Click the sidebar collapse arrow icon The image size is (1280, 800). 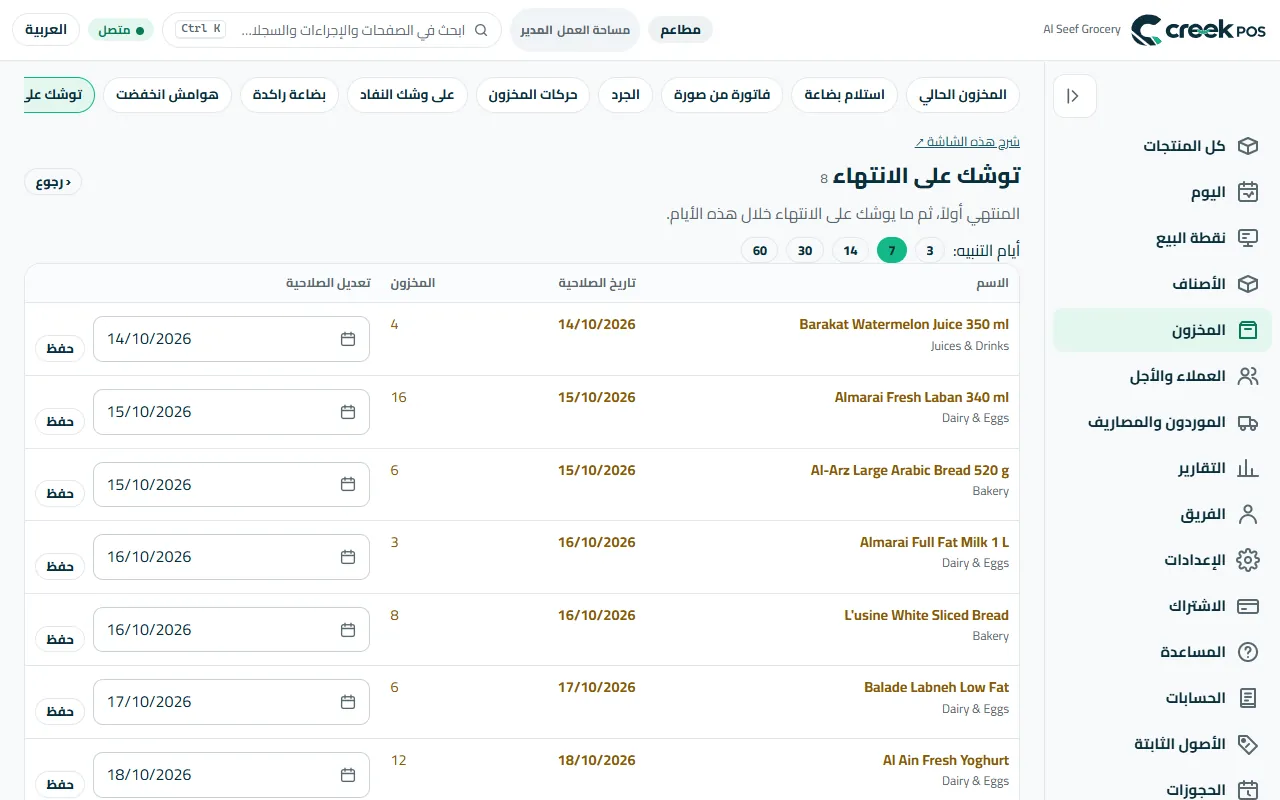[x=1074, y=96]
